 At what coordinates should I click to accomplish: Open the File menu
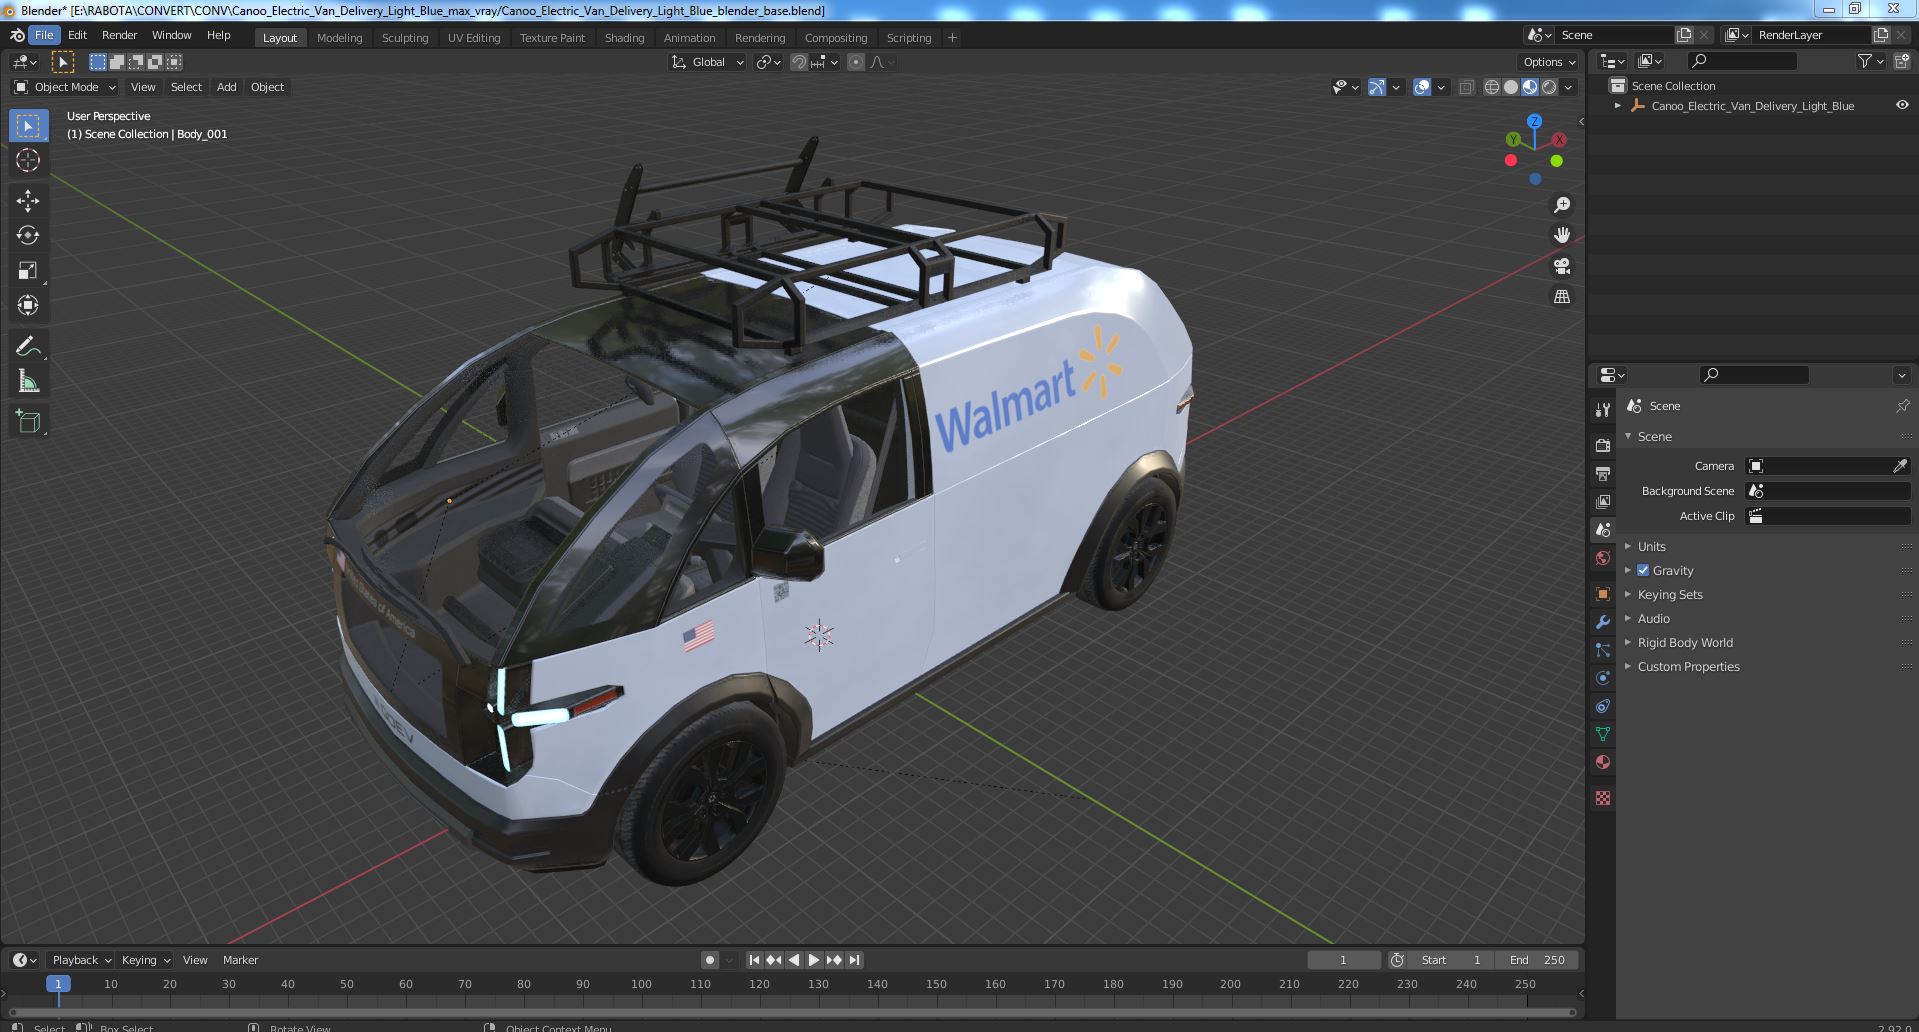(44, 35)
